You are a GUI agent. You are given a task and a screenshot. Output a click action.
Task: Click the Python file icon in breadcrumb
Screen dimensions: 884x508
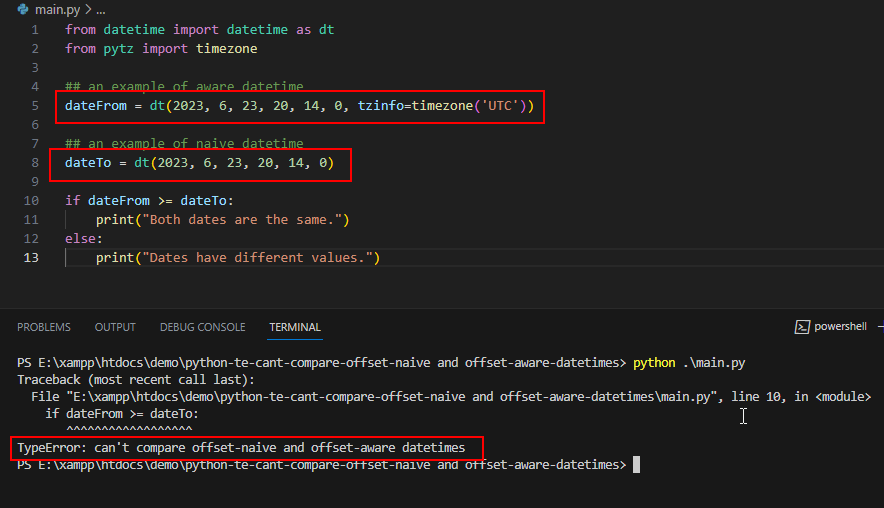(23, 9)
